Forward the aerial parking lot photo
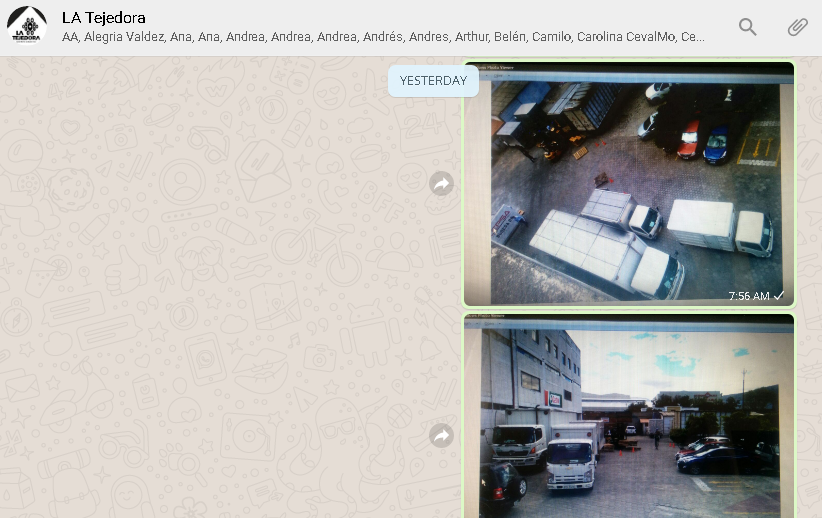 [x=441, y=184]
